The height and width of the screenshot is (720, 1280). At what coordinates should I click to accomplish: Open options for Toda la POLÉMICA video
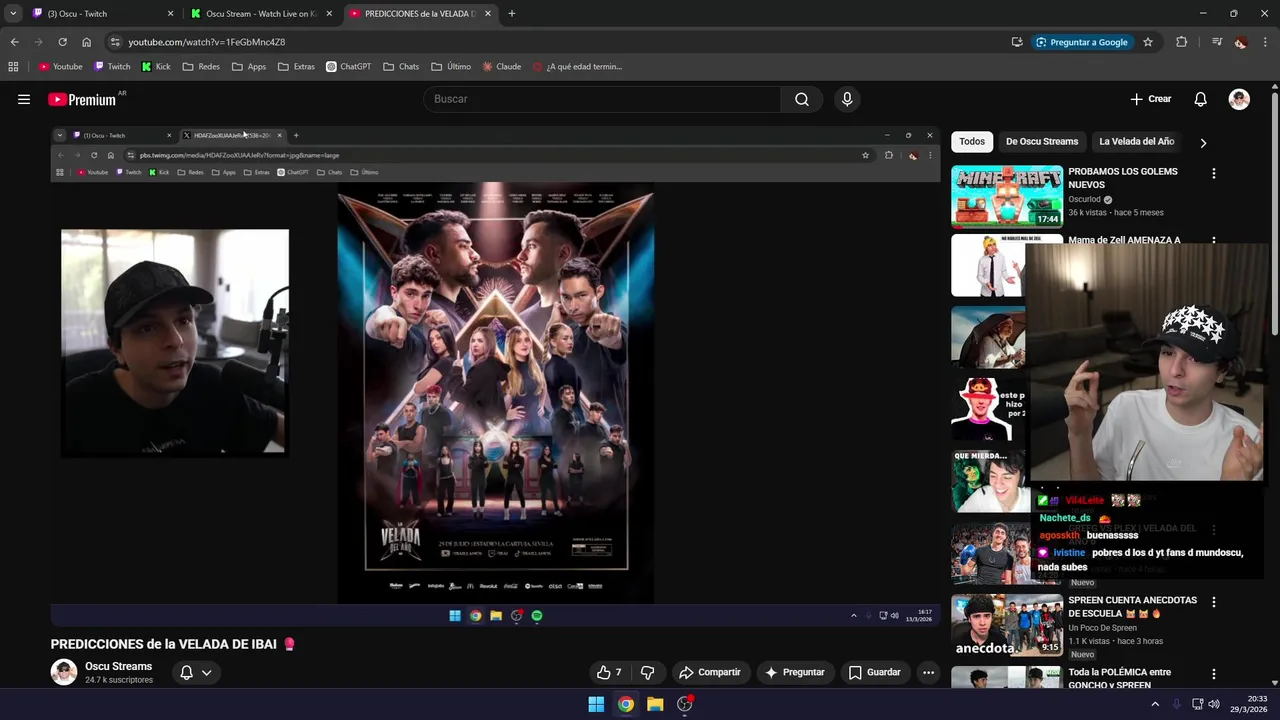point(1213,674)
